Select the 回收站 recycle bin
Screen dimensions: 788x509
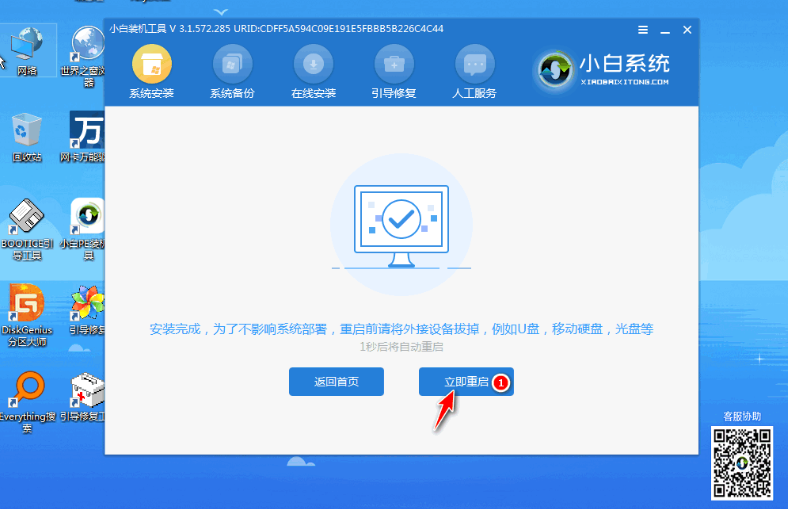26,133
